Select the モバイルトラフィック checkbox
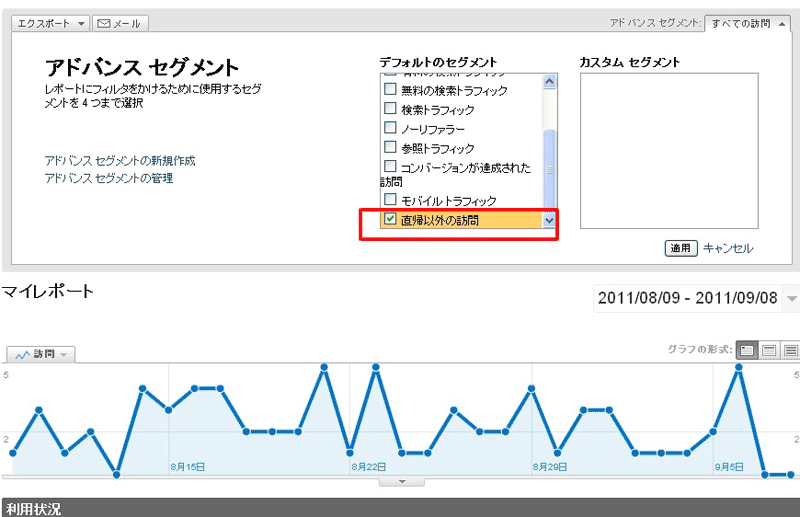This screenshot has height=517, width=800. 391,200
